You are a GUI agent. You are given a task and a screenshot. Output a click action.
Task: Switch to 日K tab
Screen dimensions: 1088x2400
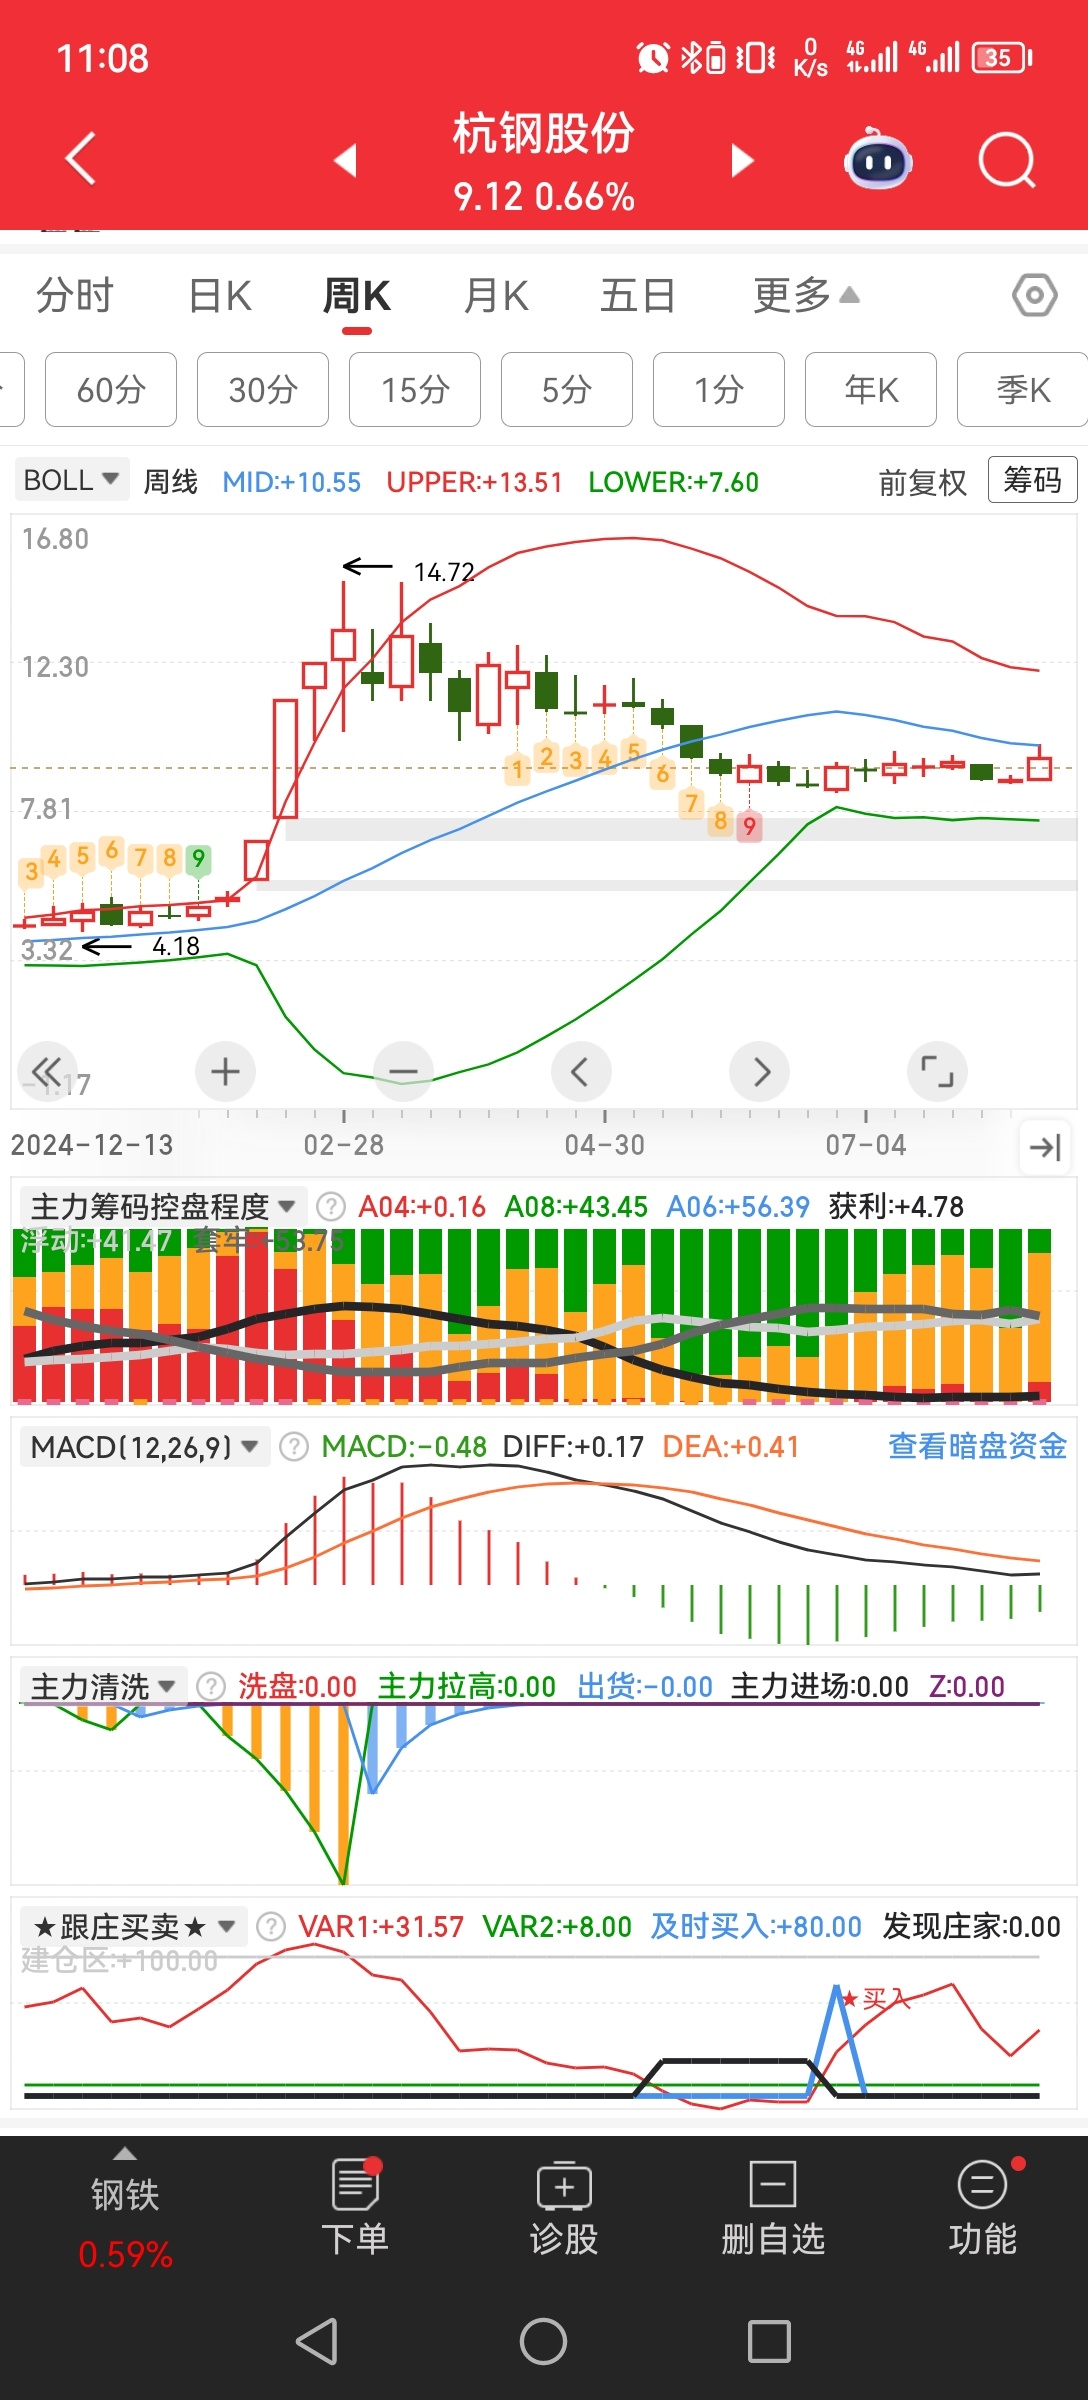[220, 296]
